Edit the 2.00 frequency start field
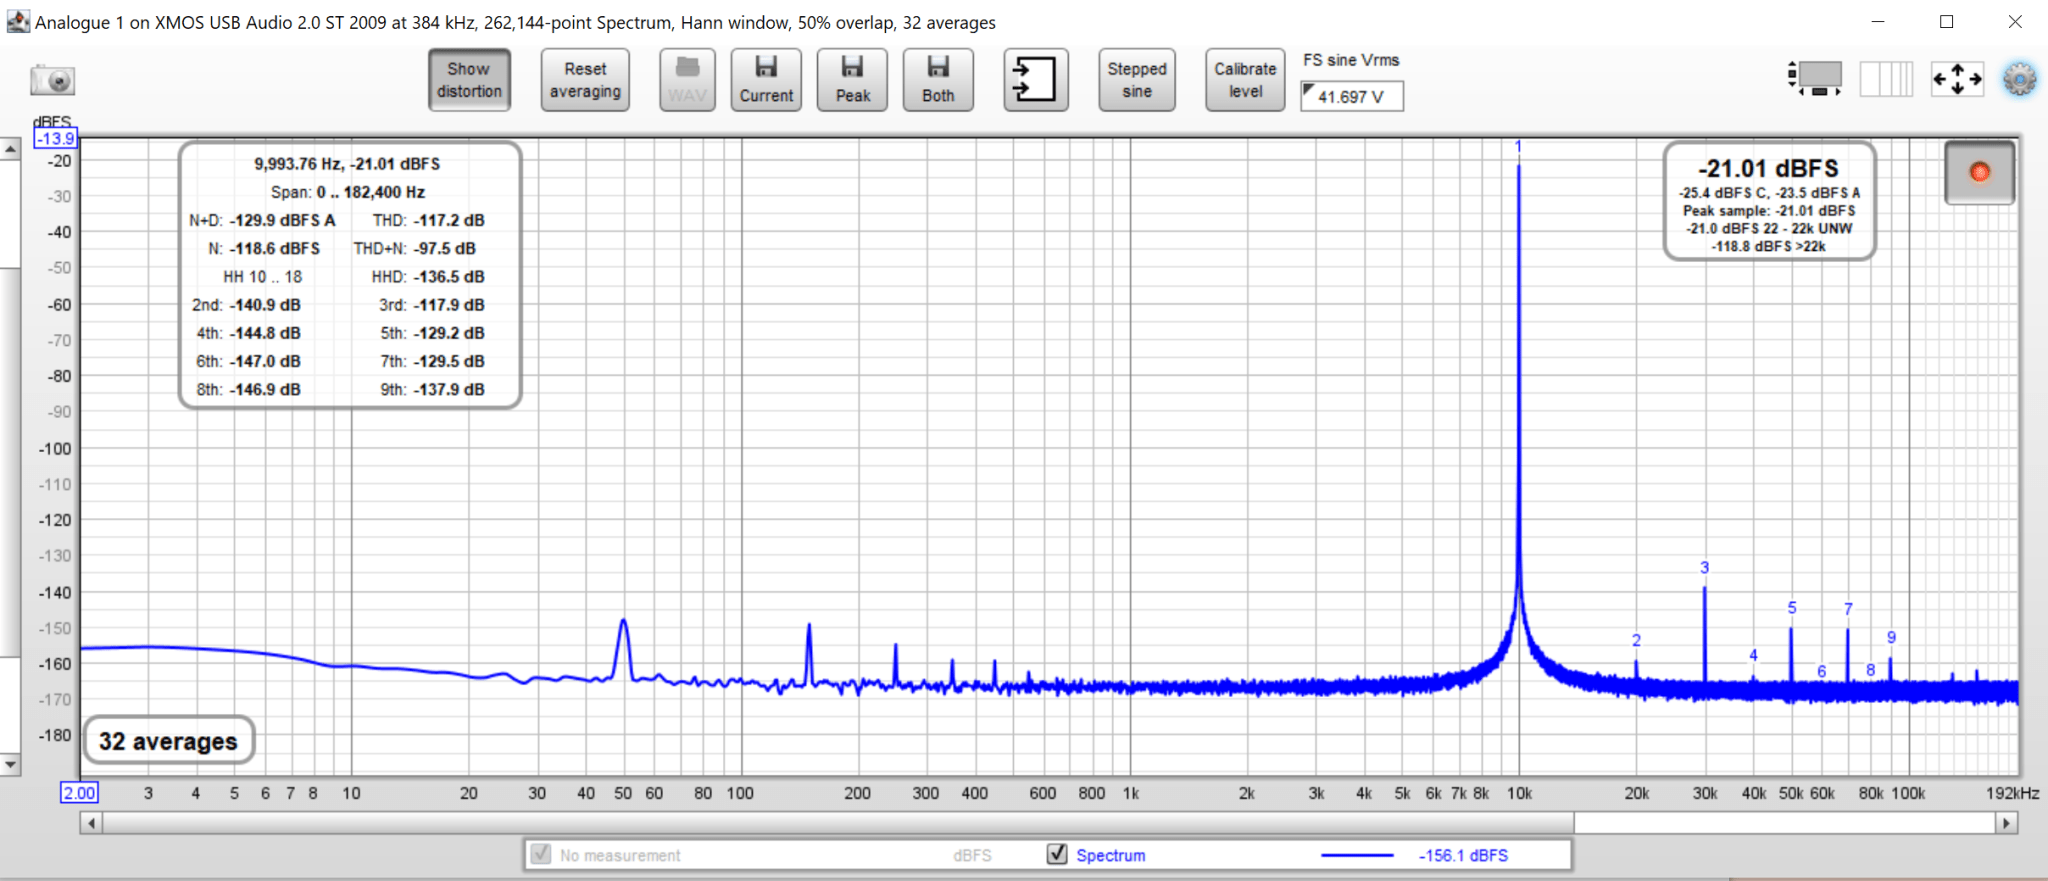 click(79, 793)
